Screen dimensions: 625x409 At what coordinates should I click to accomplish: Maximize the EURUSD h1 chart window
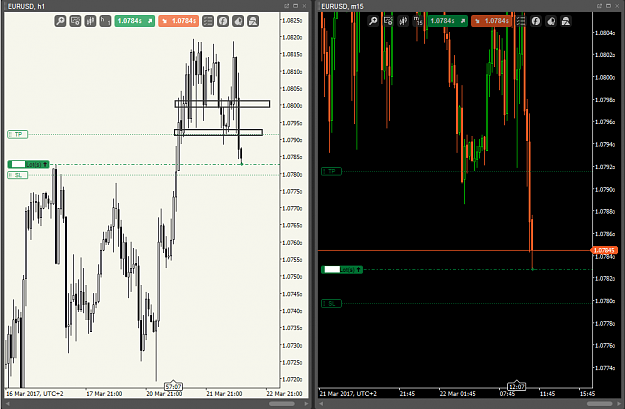tap(295, 6)
